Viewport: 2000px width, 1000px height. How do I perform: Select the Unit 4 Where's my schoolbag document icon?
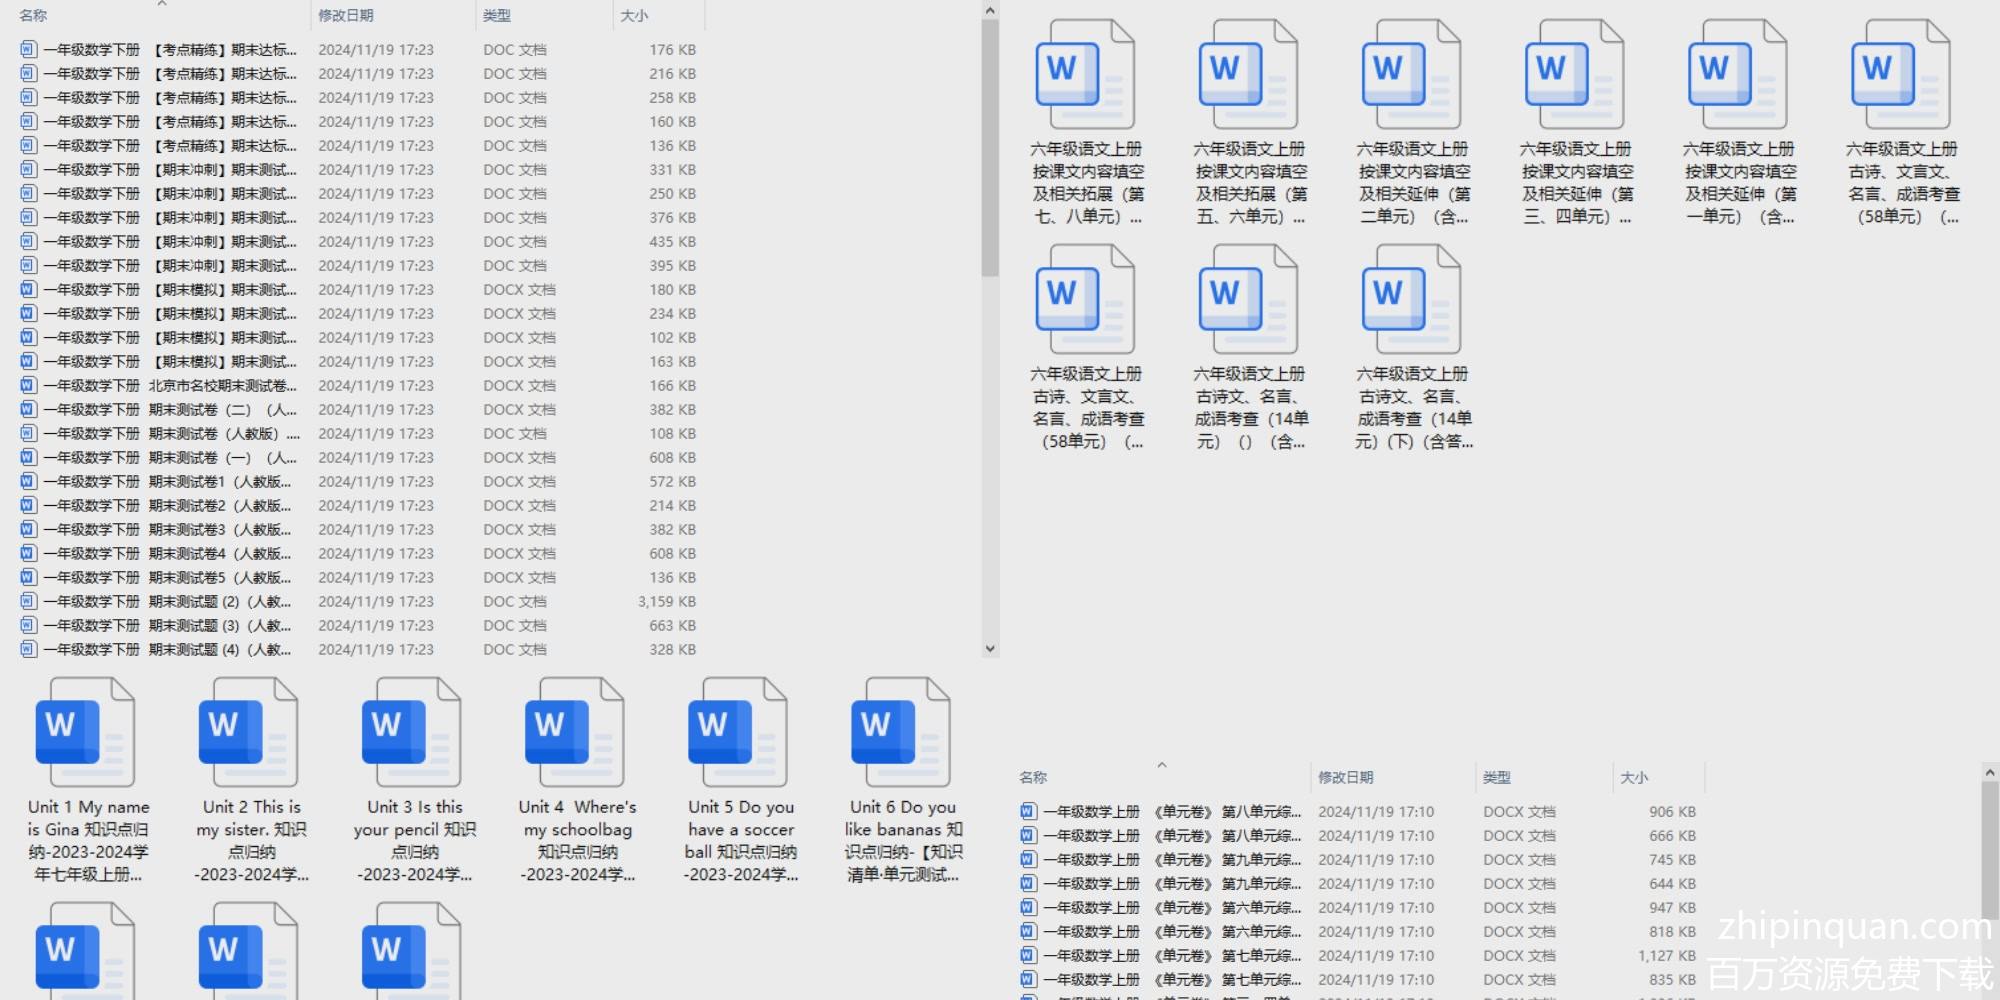tap(575, 732)
